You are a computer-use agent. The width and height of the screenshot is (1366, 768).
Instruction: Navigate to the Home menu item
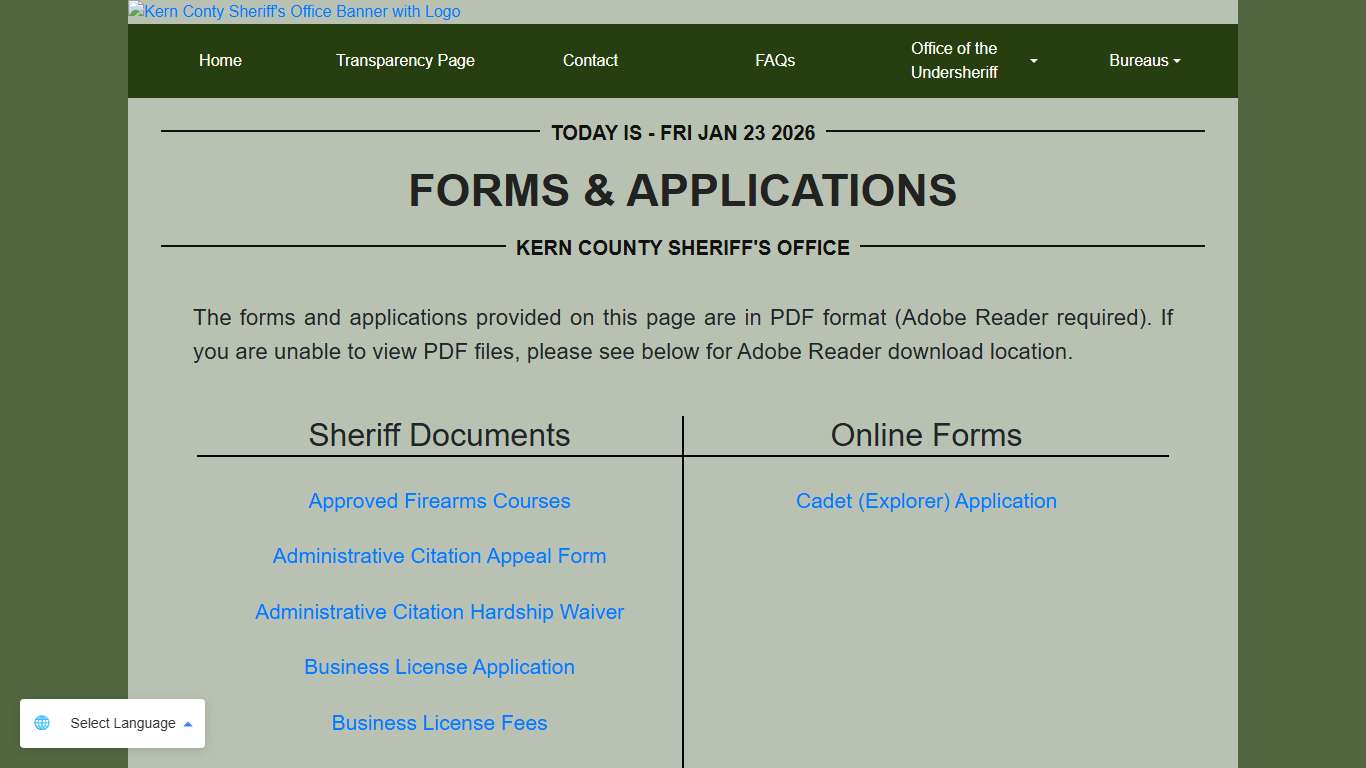click(x=220, y=61)
